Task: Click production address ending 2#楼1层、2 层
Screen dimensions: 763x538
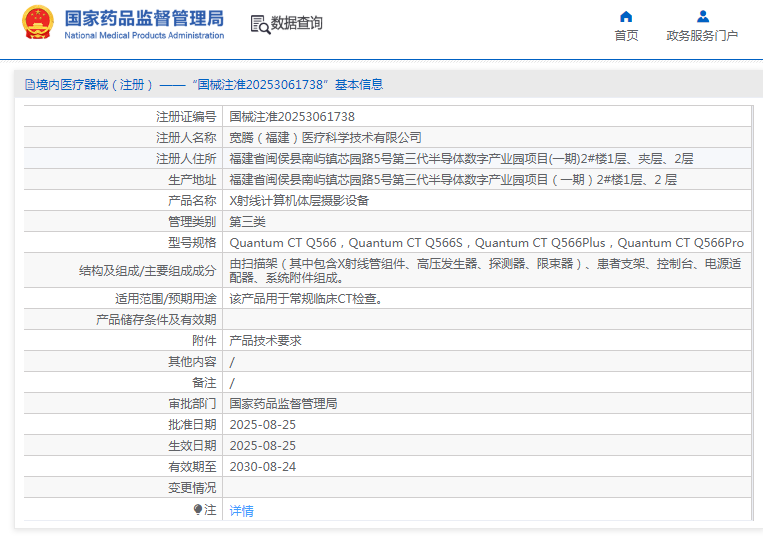Action: [453, 180]
